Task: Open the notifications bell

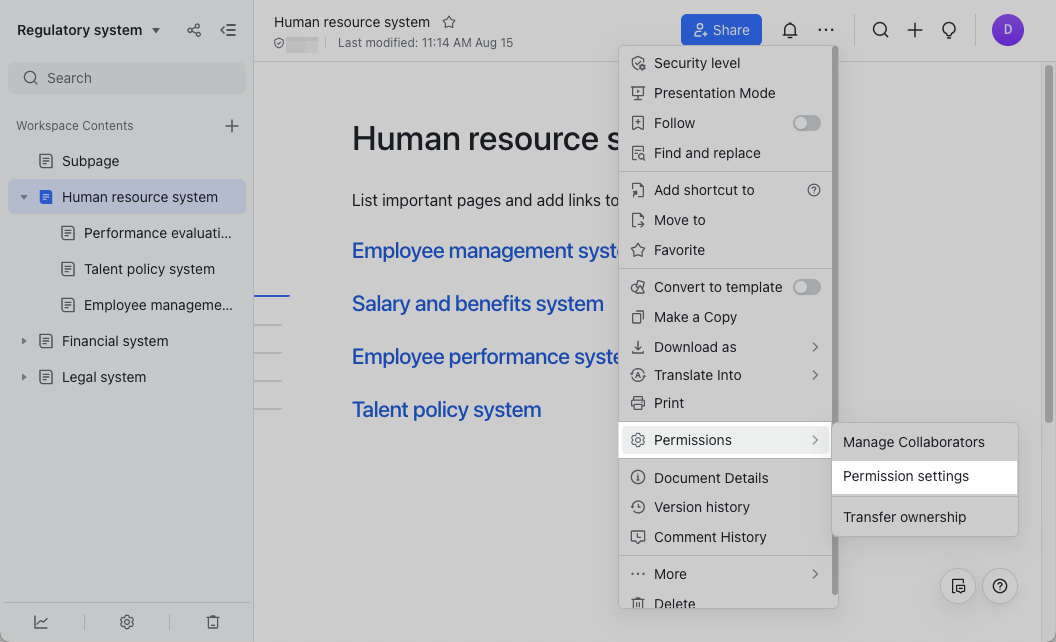Action: pos(790,30)
